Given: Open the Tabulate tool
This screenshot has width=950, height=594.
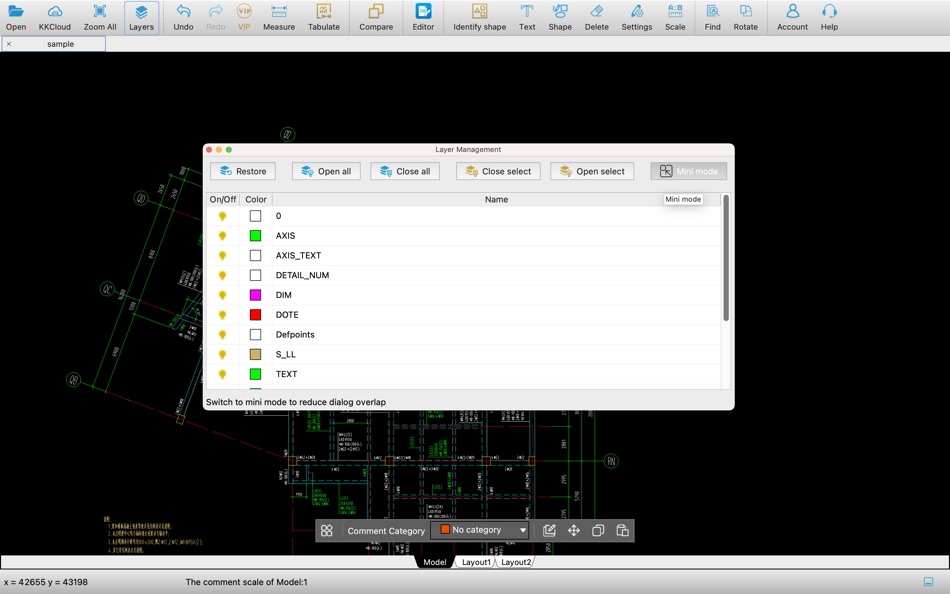Looking at the screenshot, I should [x=324, y=17].
